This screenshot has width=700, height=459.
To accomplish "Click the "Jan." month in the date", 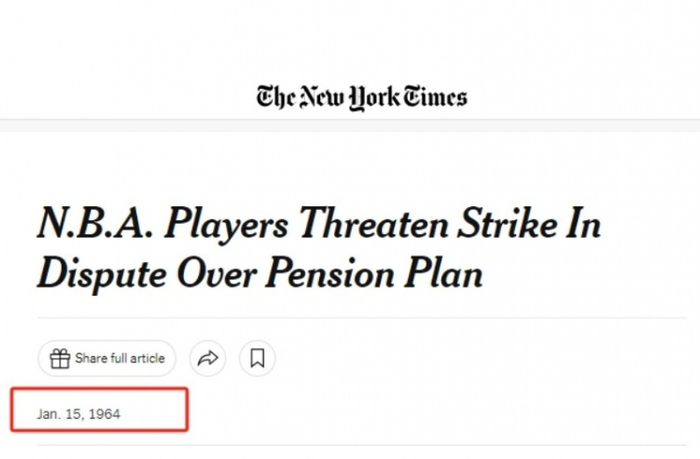I will (49, 413).
